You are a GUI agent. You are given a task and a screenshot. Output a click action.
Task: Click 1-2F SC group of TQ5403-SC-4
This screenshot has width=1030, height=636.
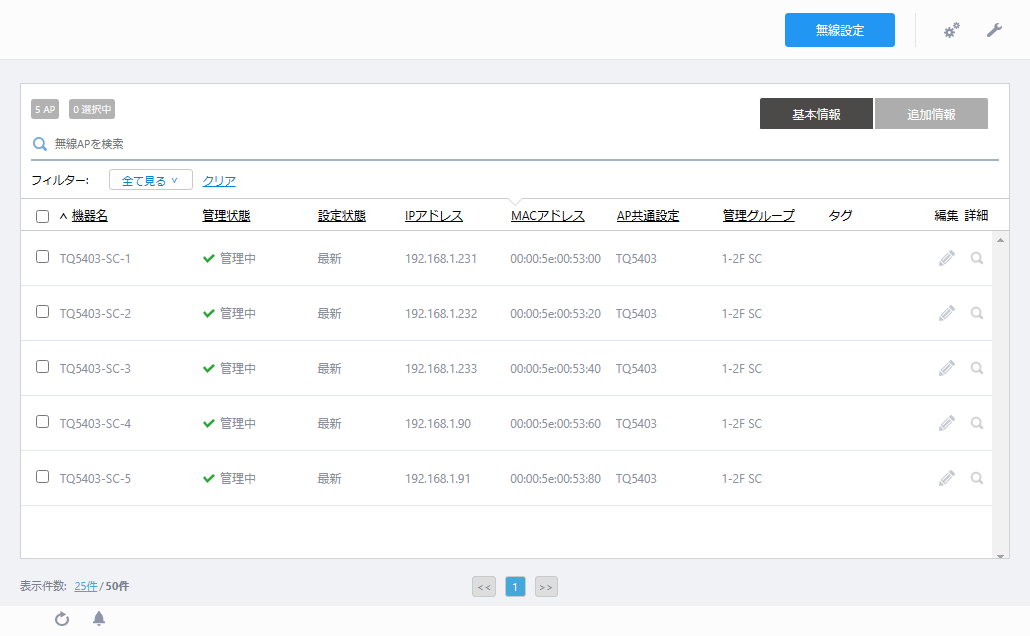pos(742,423)
